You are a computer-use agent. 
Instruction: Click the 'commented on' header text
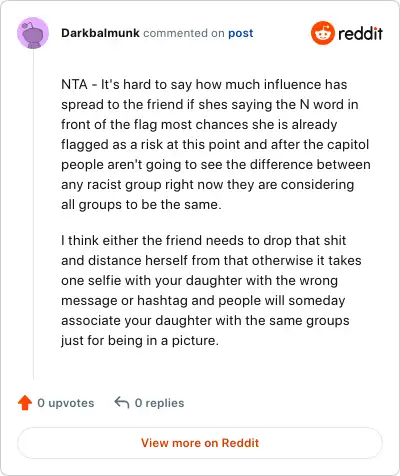click(184, 33)
